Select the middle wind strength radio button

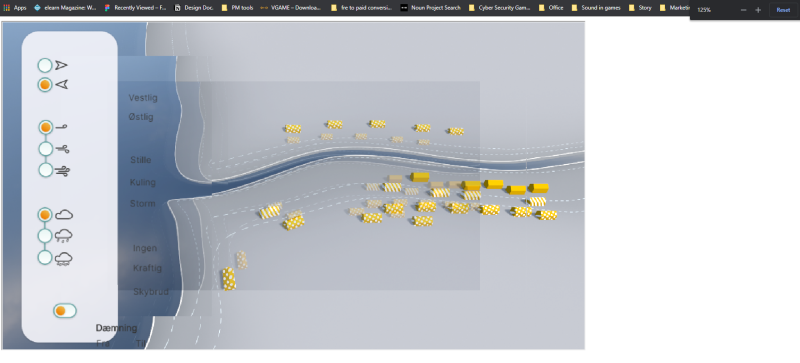[46, 149]
